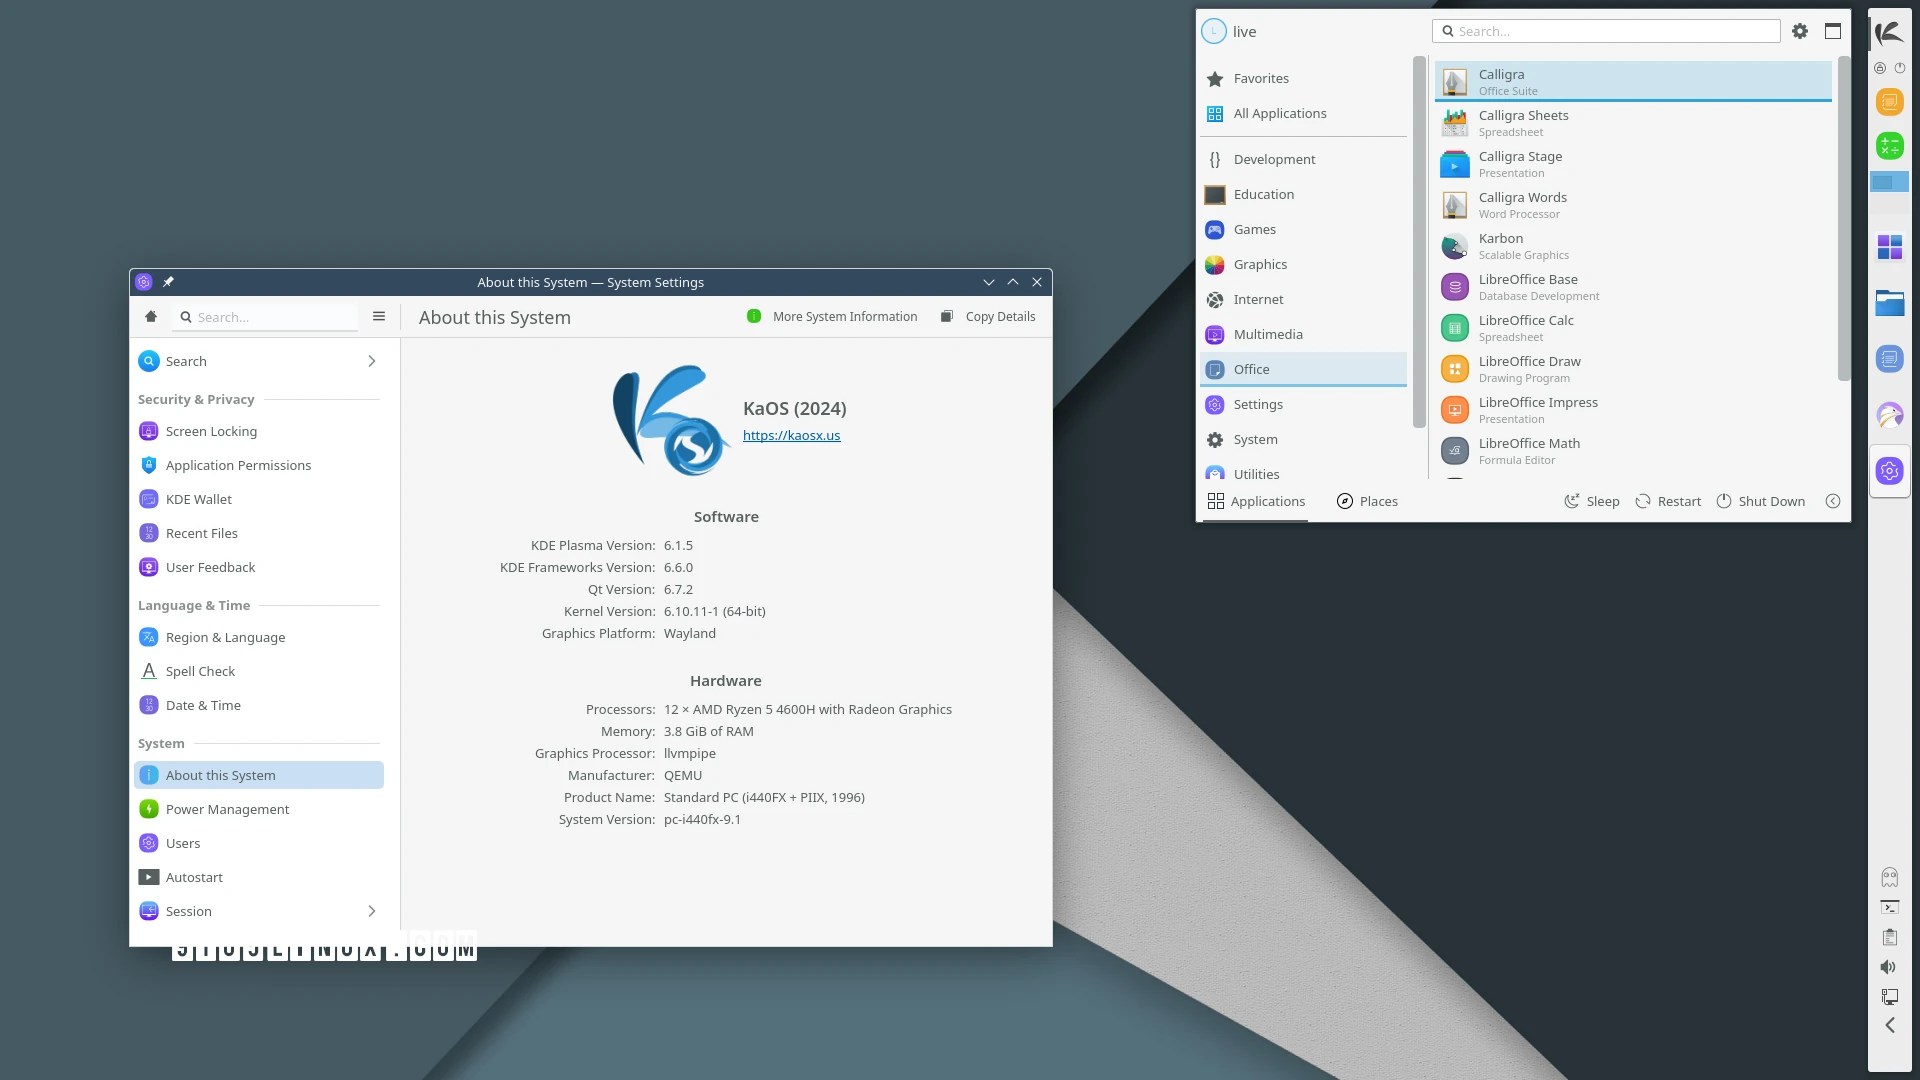Open the calculator icon in side panel
This screenshot has width=1920, height=1080.
pyautogui.click(x=1889, y=146)
